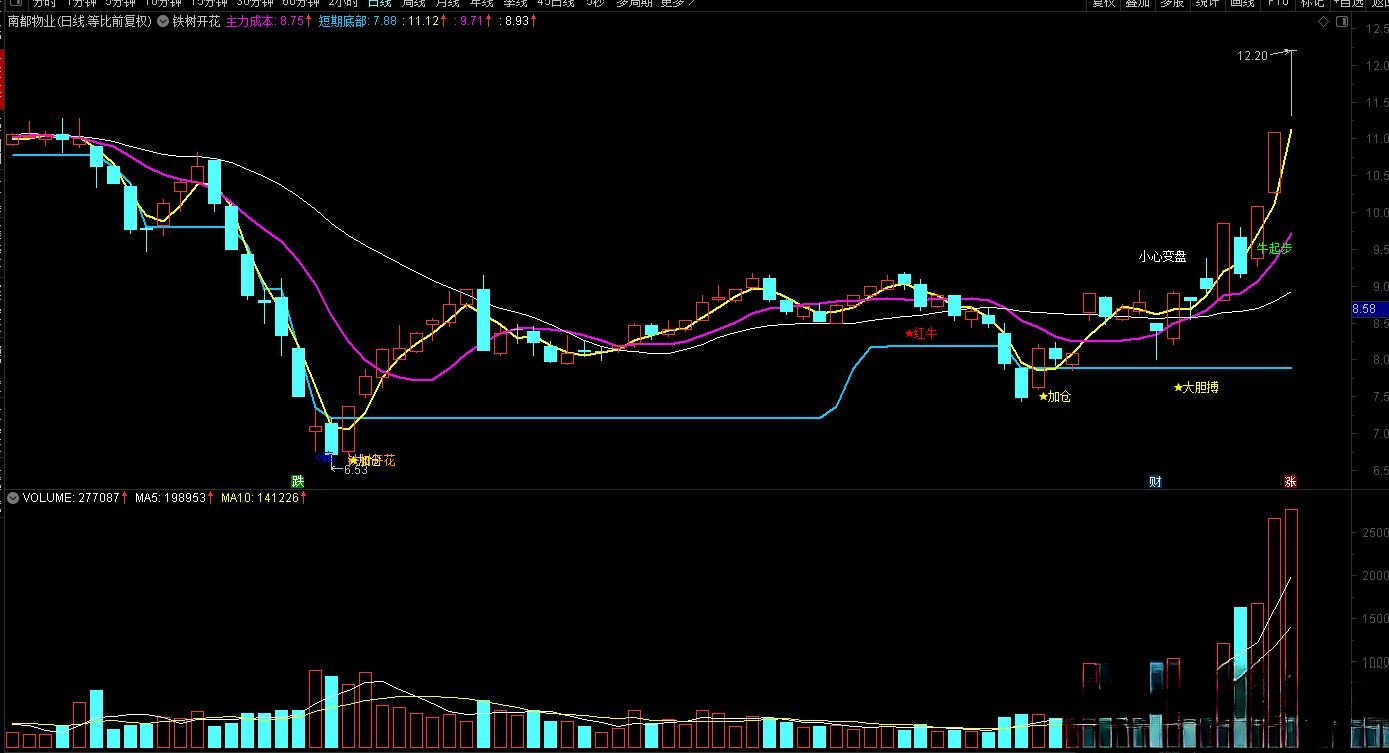Click the blue 财 marker icon
This screenshot has height=753, width=1389.
pyautogui.click(x=1155, y=481)
